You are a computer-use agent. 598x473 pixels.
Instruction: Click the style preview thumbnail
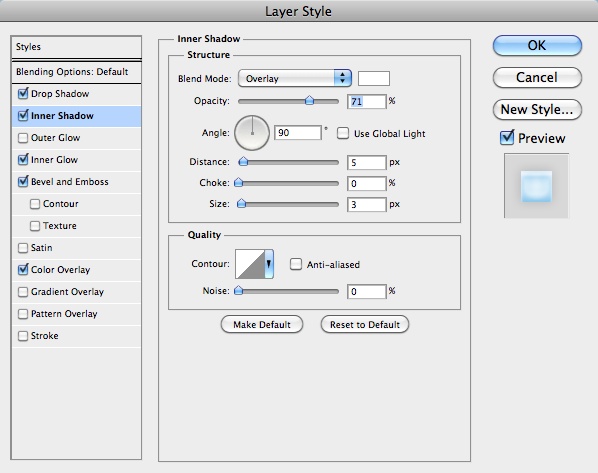click(536, 186)
